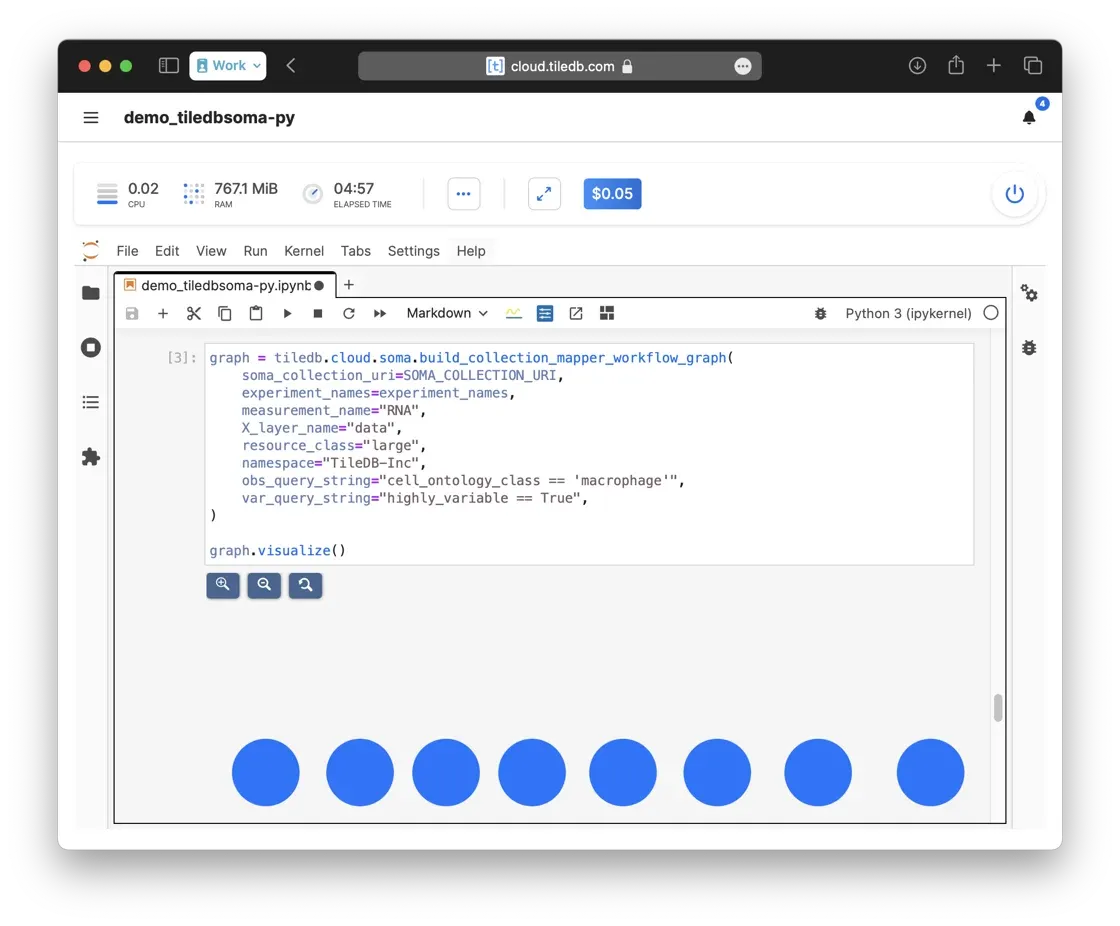
Task: Open the running kernels sidebar panel
Action: (91, 348)
